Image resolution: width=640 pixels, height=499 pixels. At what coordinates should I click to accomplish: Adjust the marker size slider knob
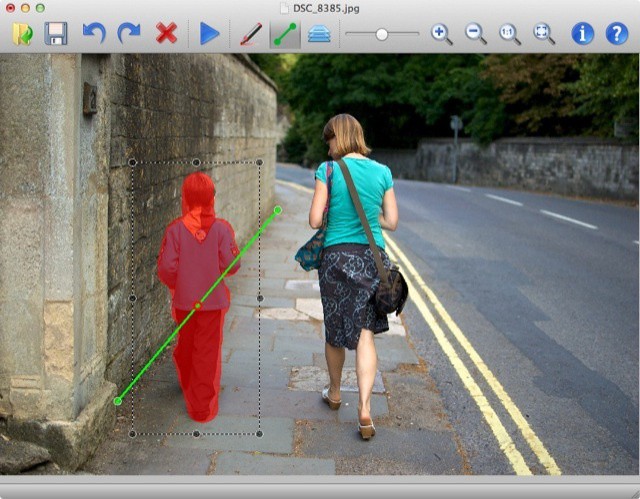tap(382, 34)
